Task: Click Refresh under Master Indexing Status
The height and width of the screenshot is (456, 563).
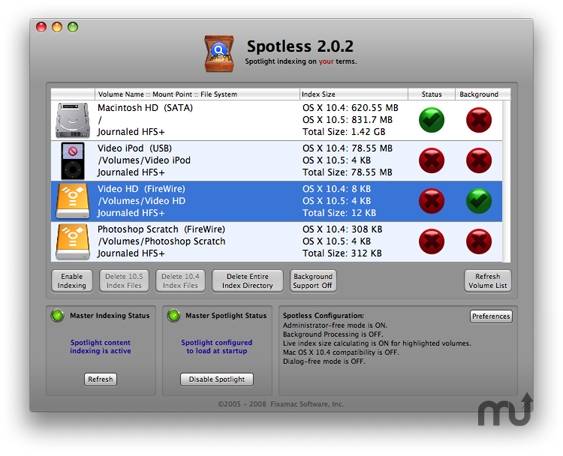Action: point(101,379)
